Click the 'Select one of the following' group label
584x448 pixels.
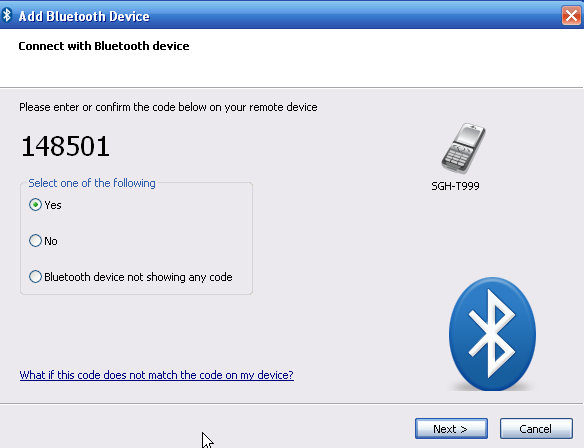[x=92, y=183]
